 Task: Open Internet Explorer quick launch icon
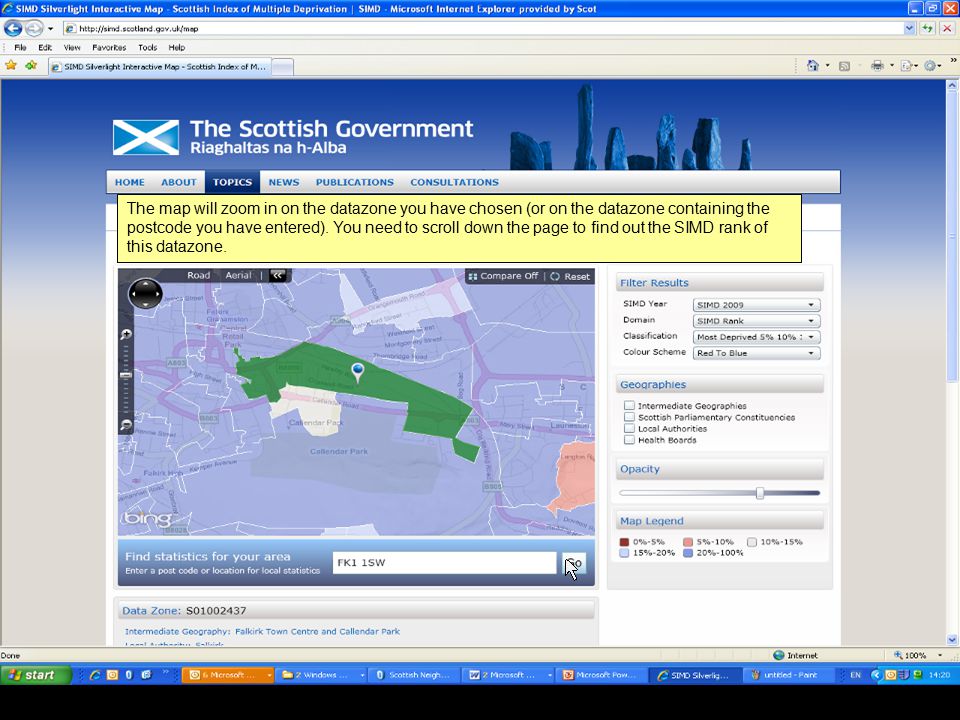95,675
